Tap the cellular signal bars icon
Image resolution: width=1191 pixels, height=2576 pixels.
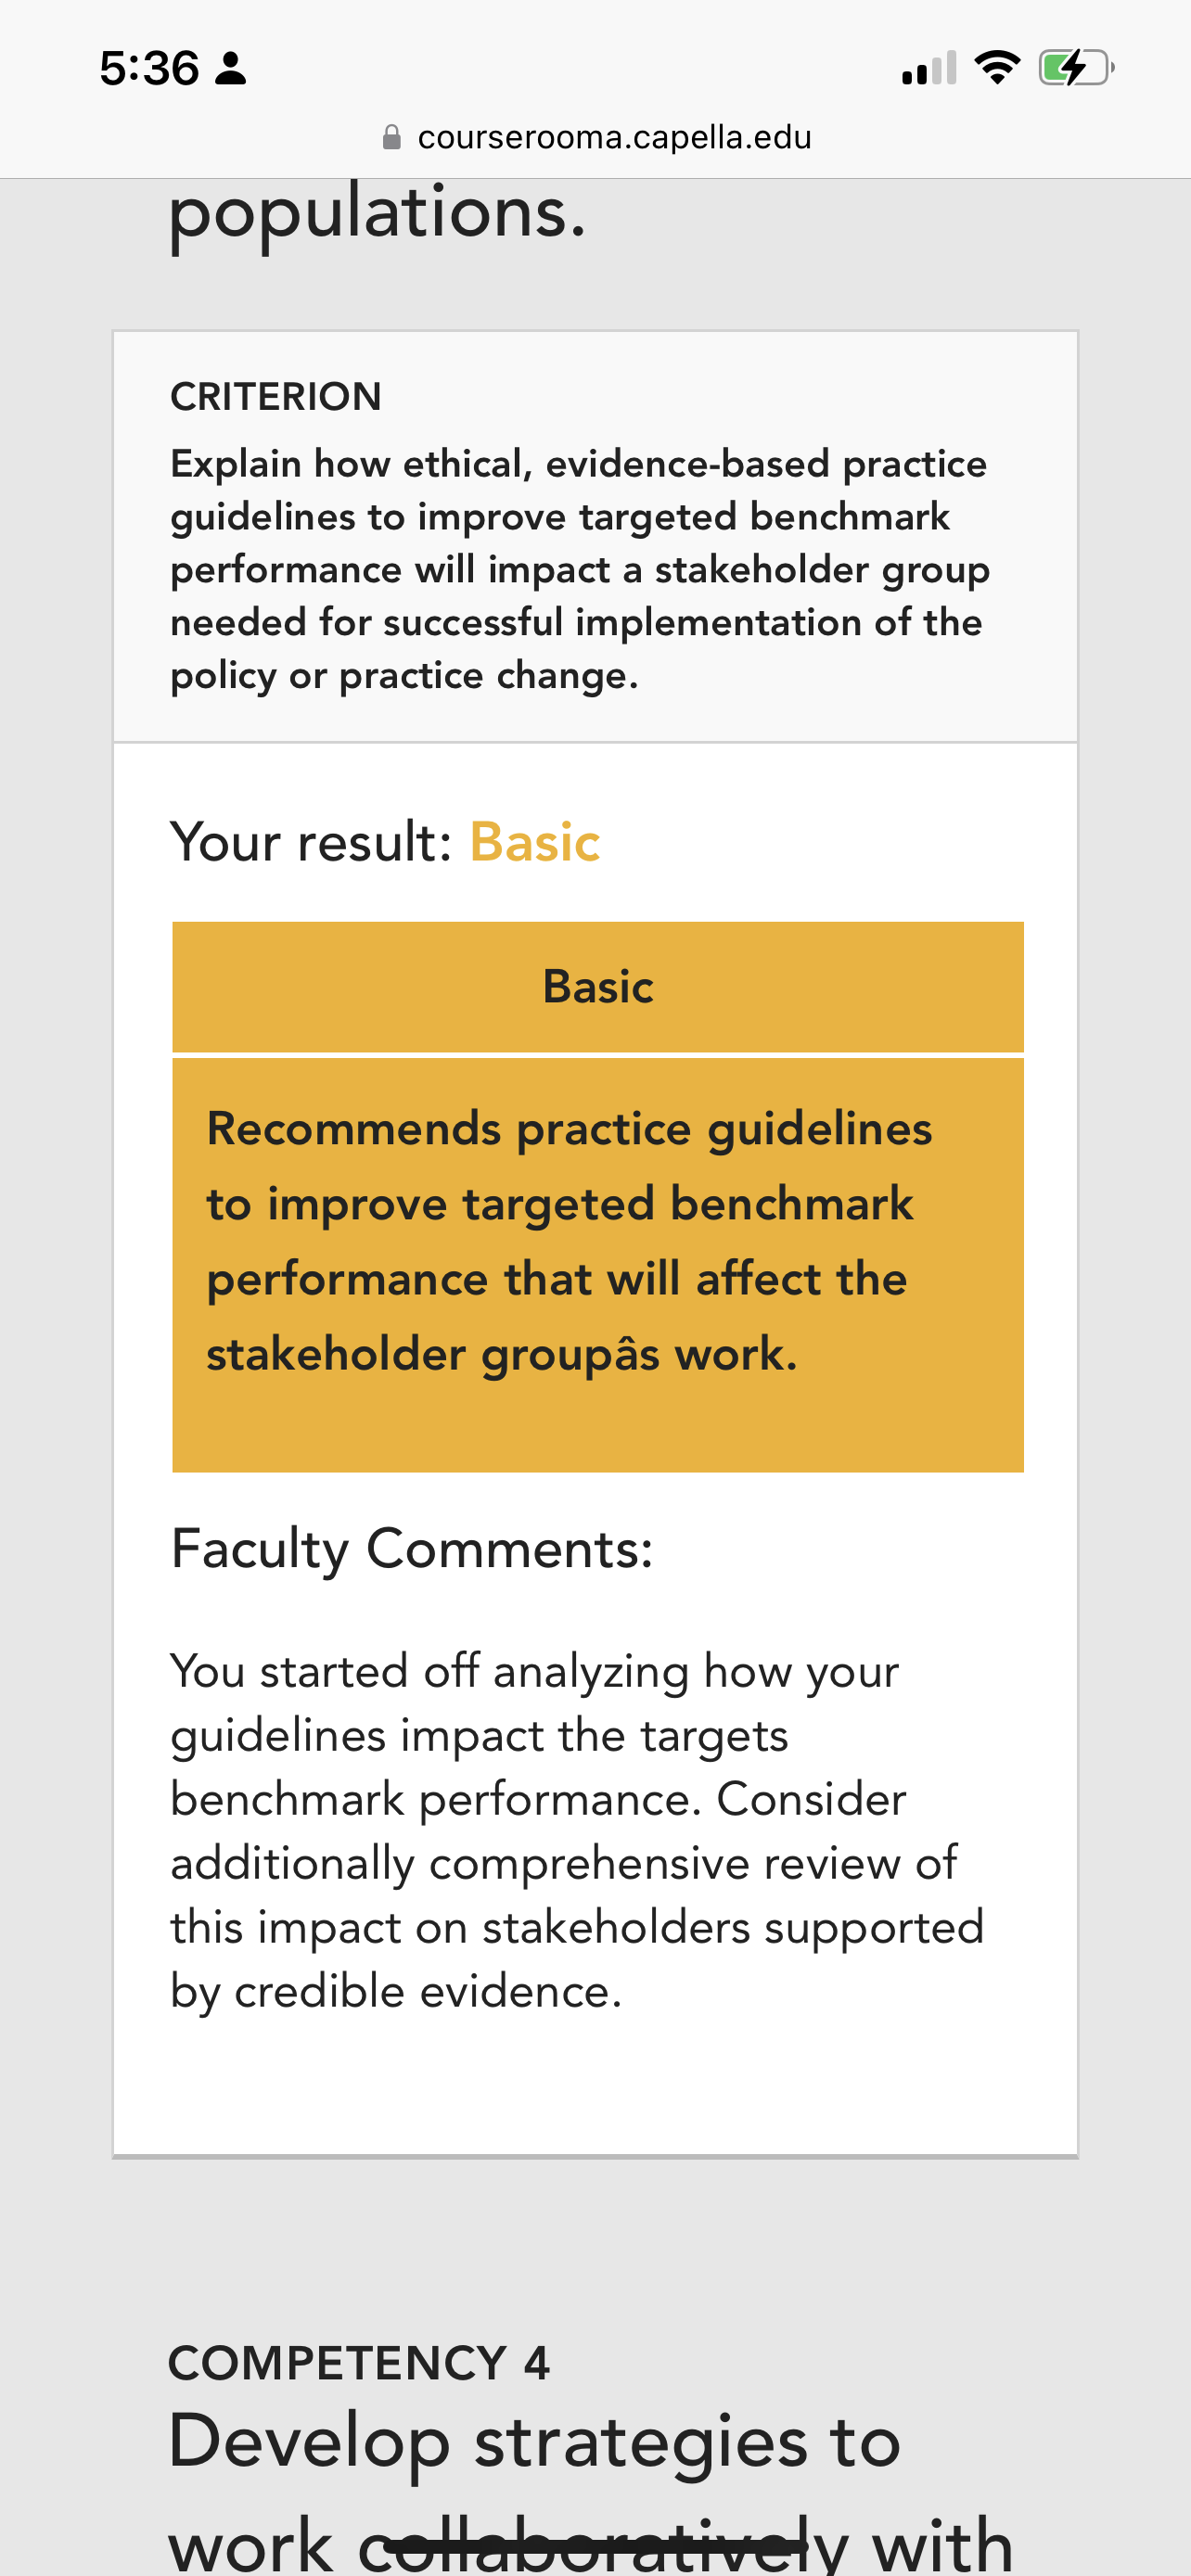(x=929, y=68)
